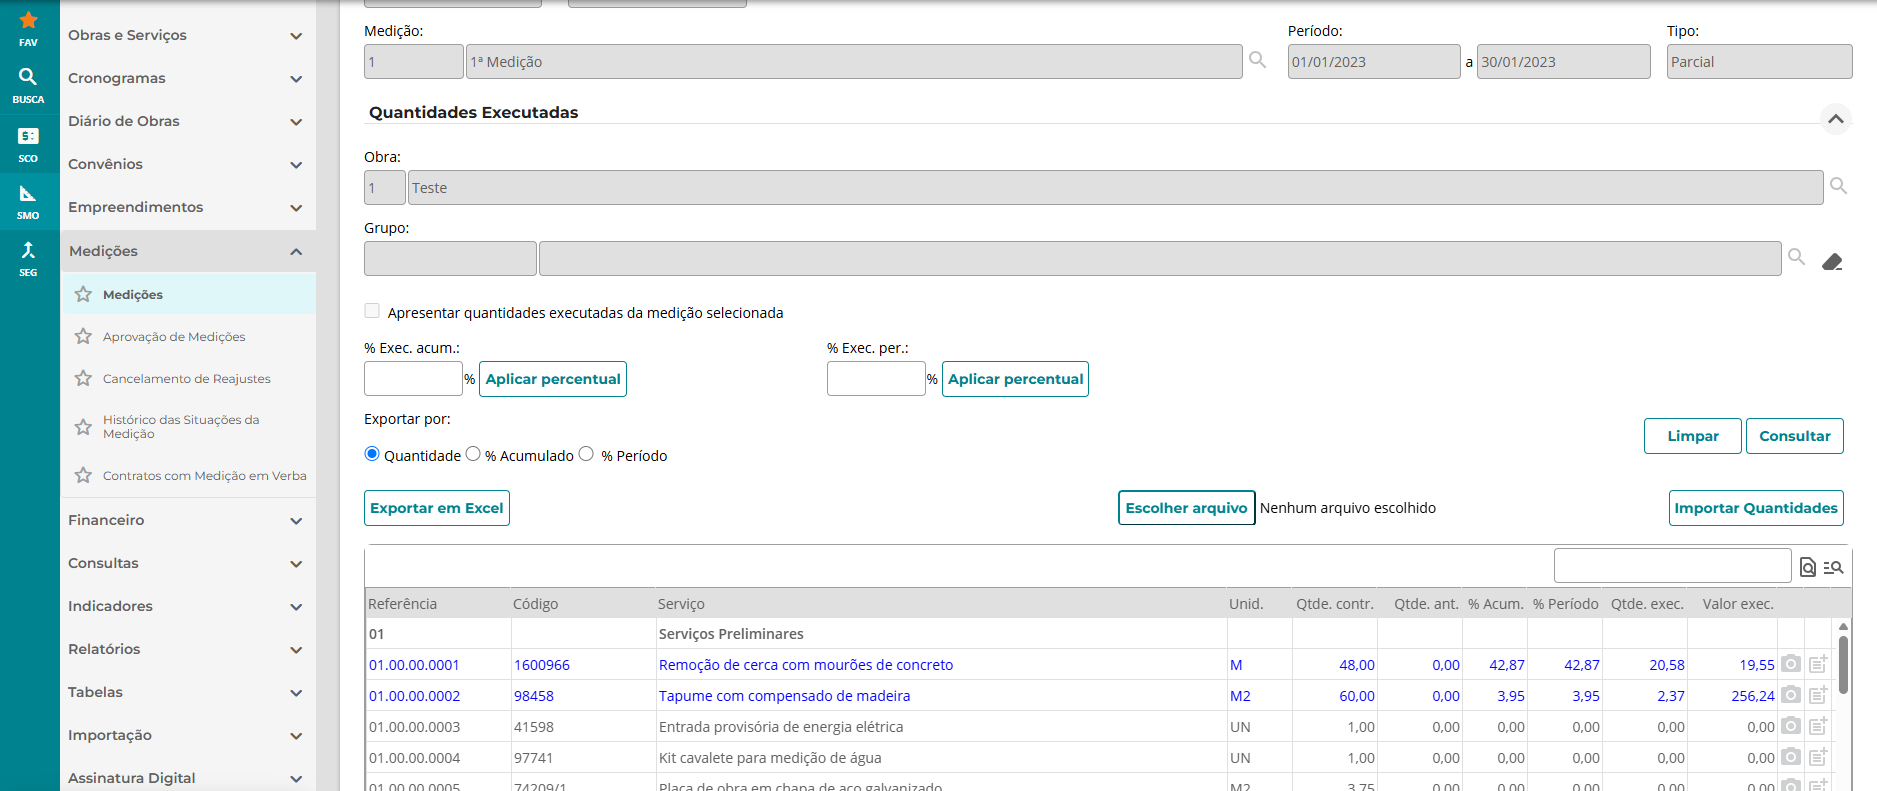This screenshot has height=791, width=1877.
Task: Enable Apresentar quantidades executadas checkbox
Action: click(x=372, y=311)
